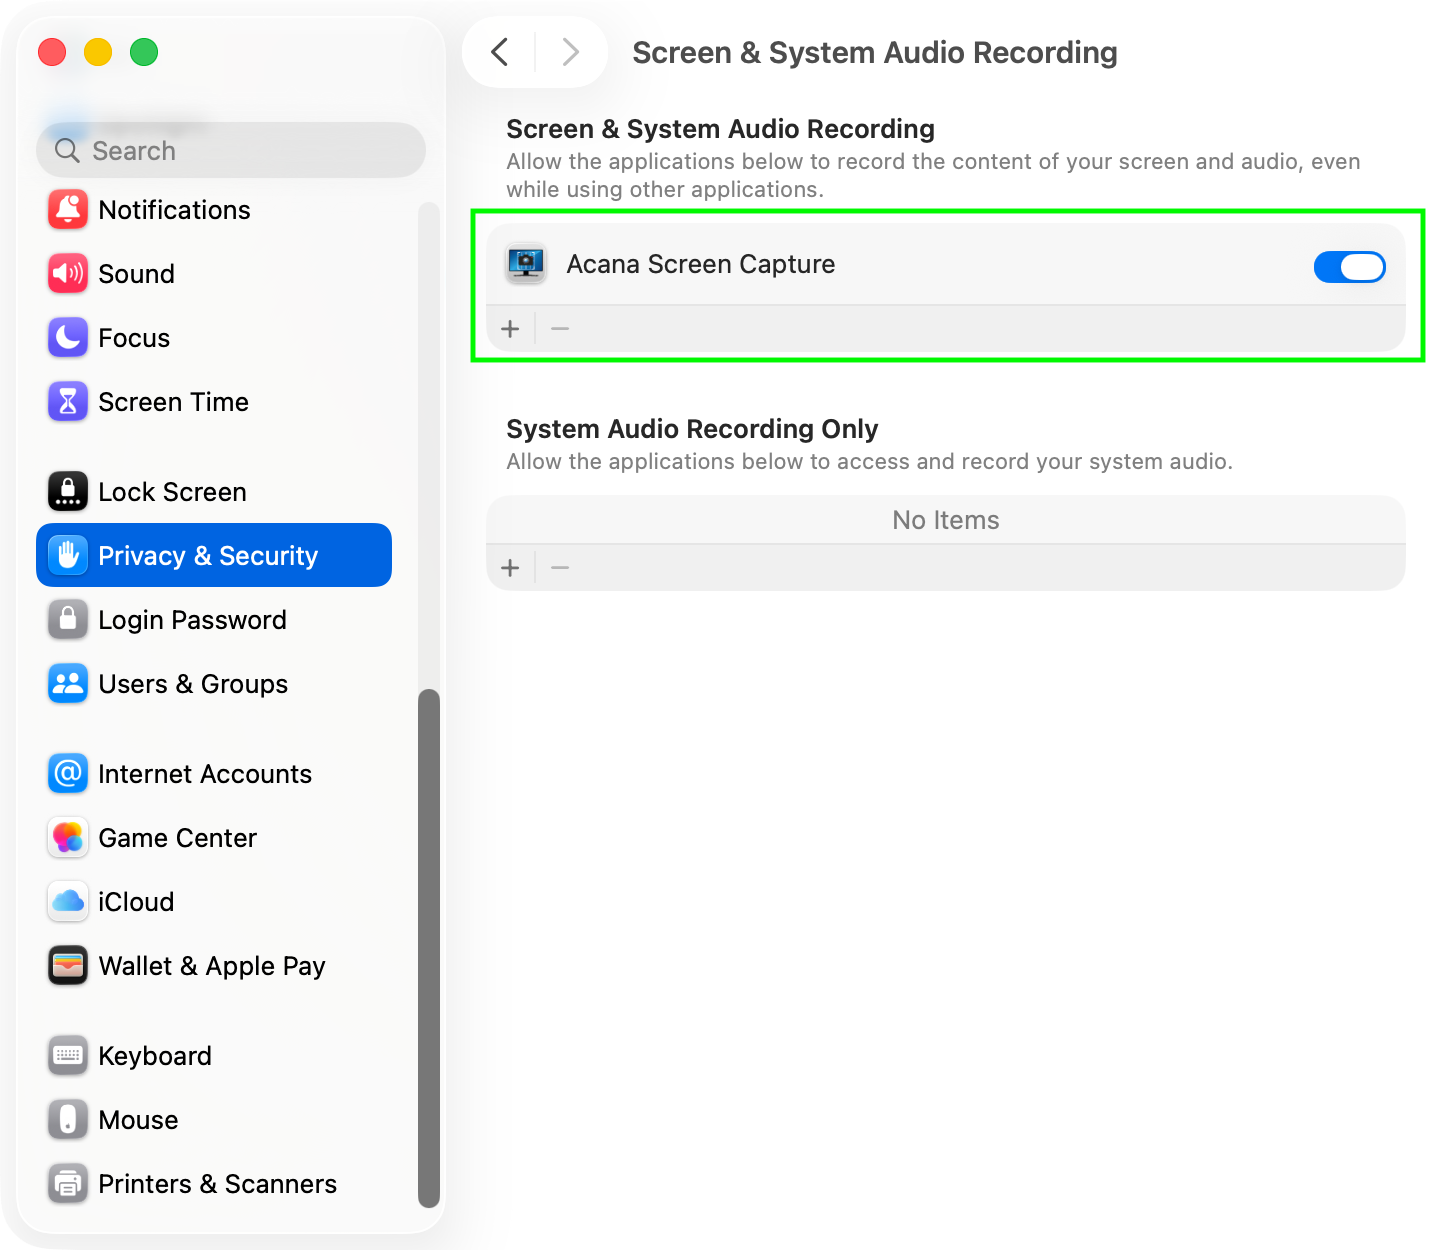Open Users & Groups pane
Viewport: 1446px width, 1250px height.
tap(193, 684)
